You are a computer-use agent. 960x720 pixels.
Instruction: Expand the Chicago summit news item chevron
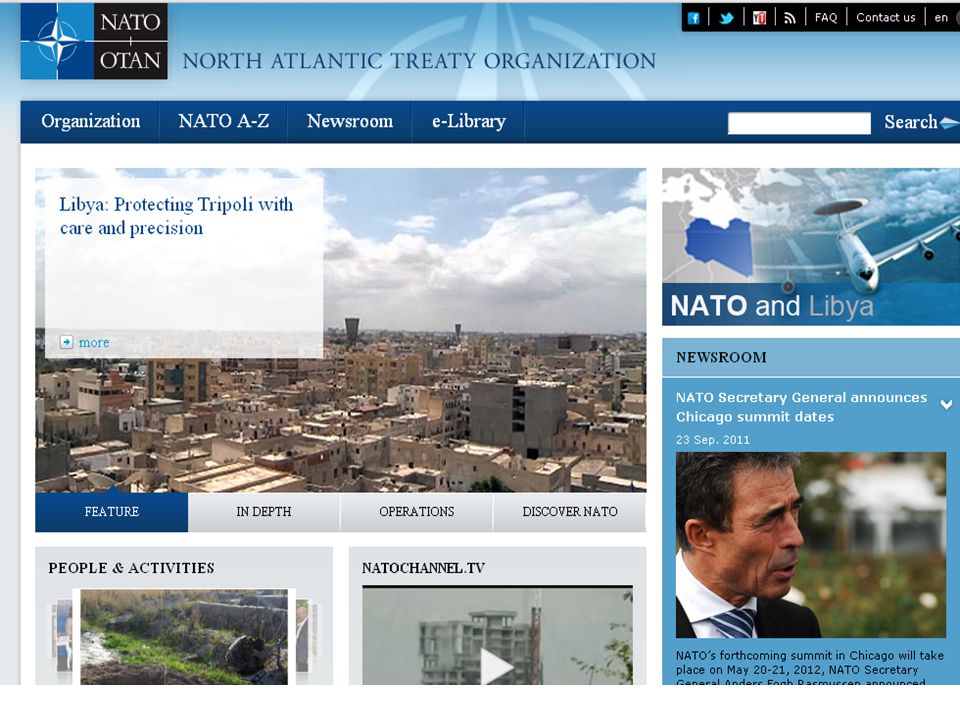tap(947, 405)
